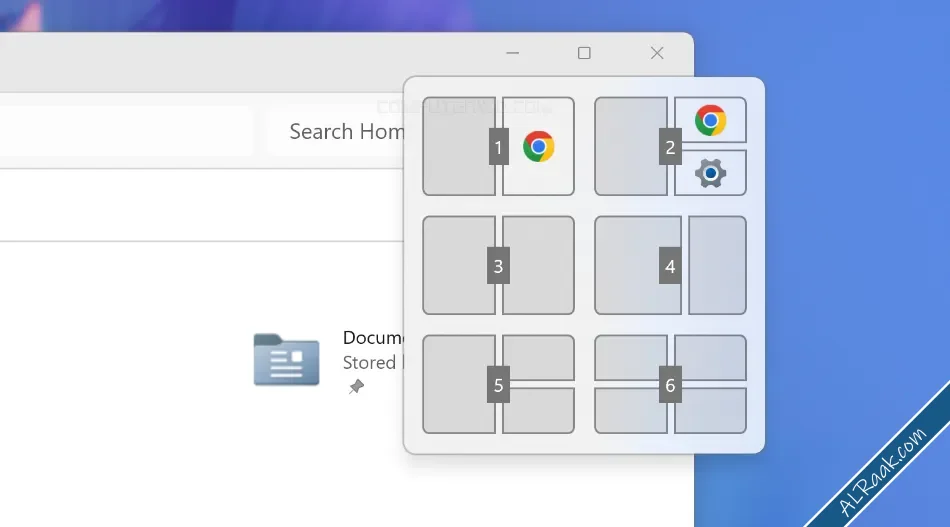Snap to bottom-right quadrant of layout 6
The height and width of the screenshot is (527, 950).
[x=710, y=410]
